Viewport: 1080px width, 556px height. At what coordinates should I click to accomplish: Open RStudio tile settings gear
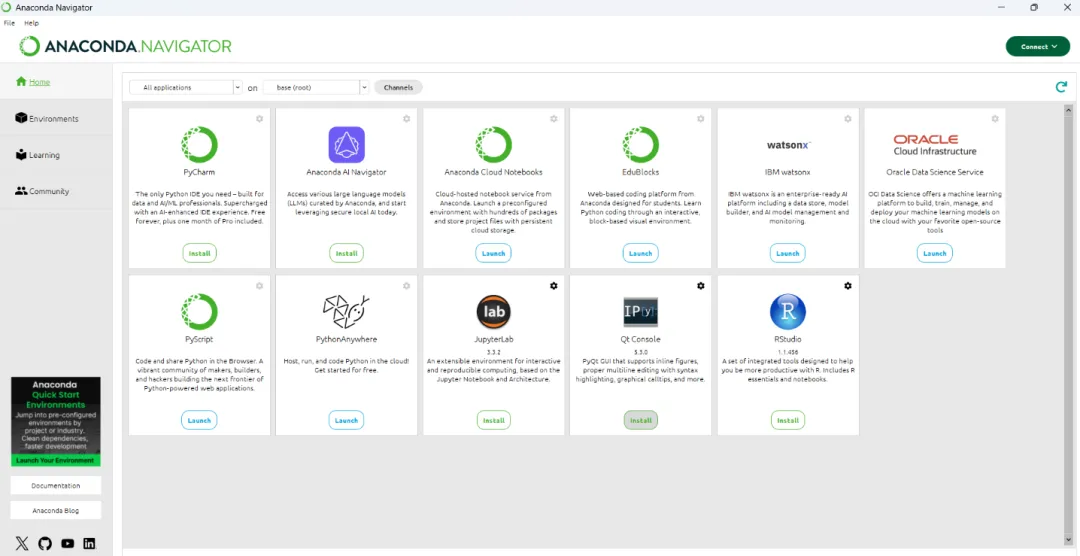[x=848, y=285]
